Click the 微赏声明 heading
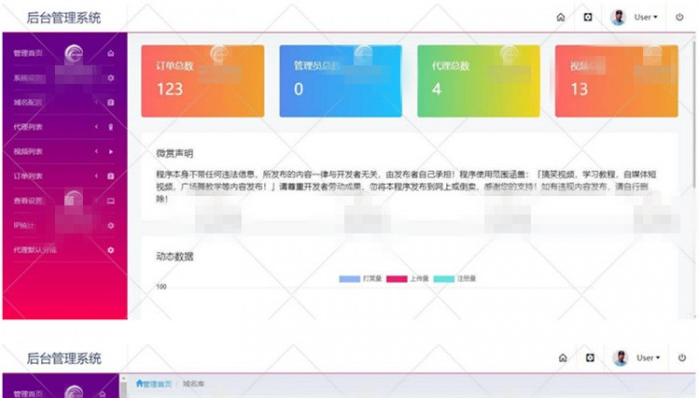Image resolution: width=699 pixels, height=398 pixels. 174,154
